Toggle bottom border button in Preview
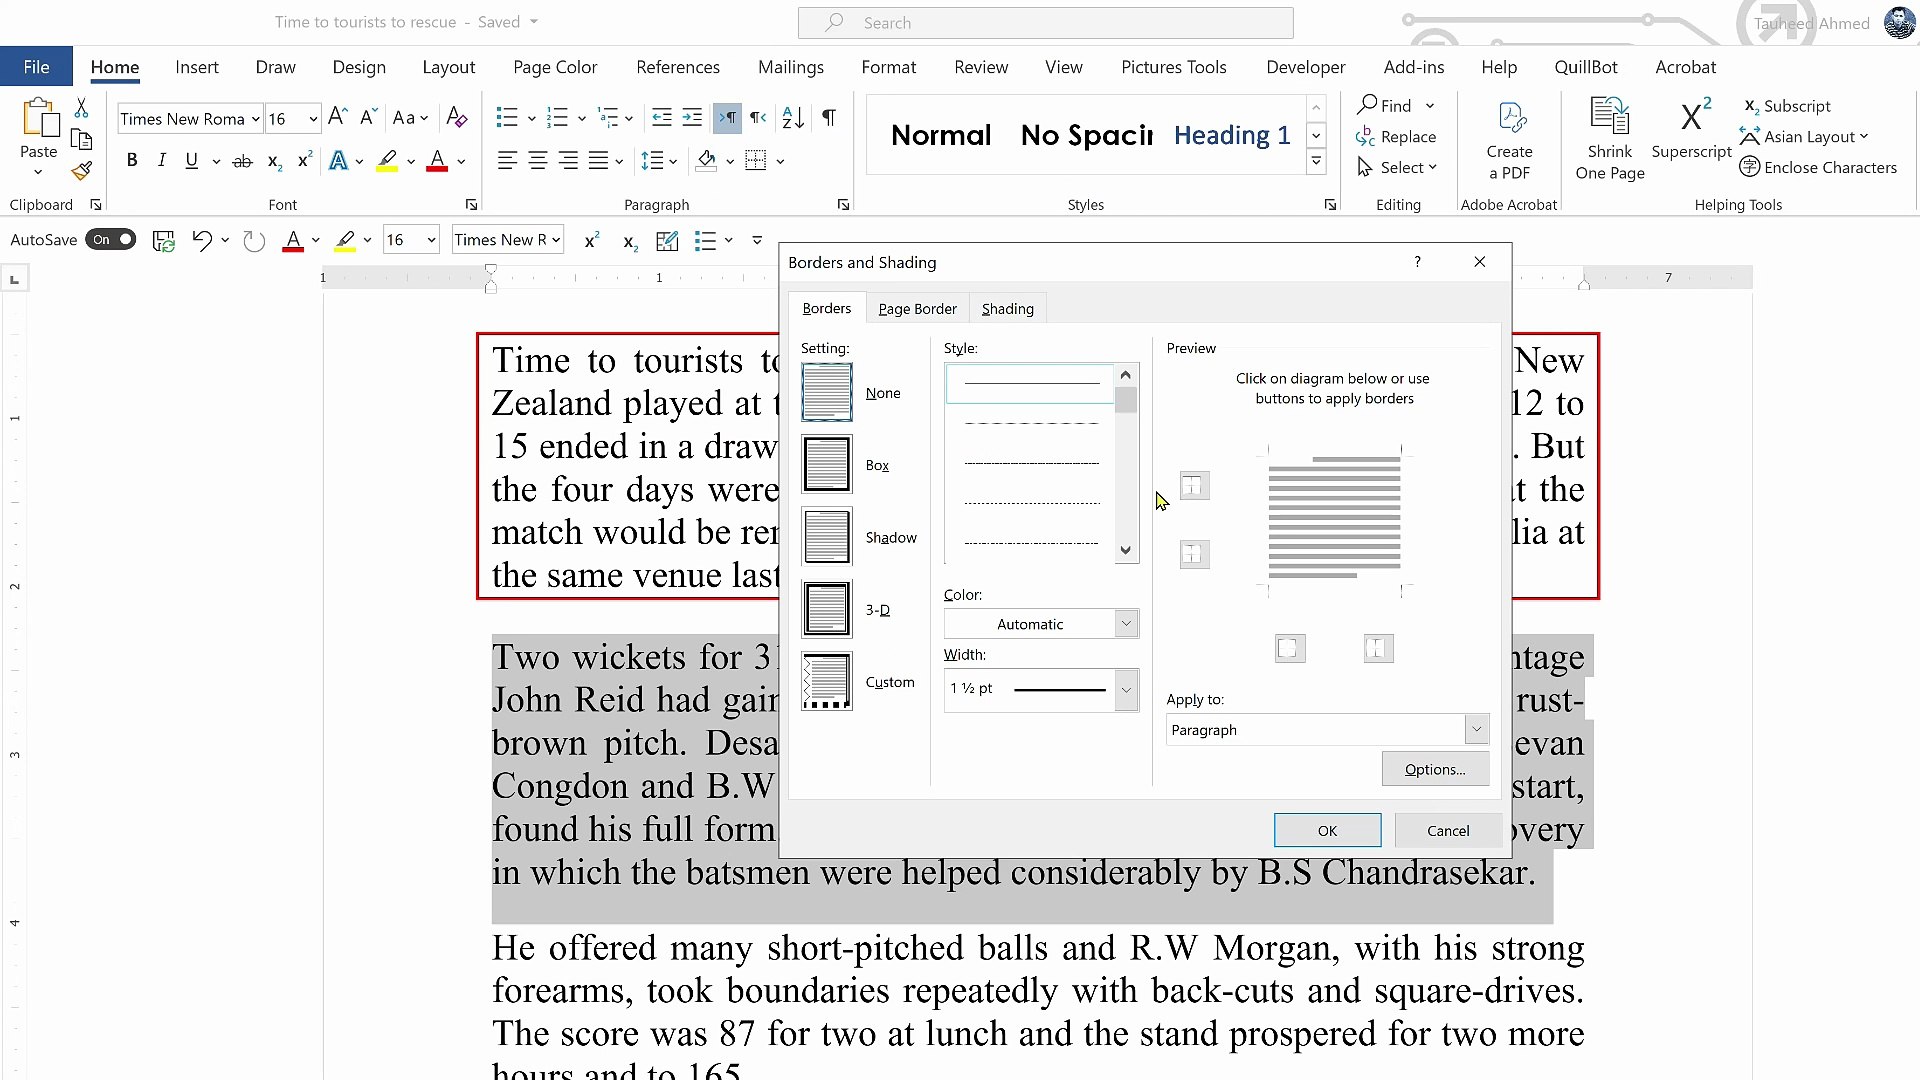 1194,554
